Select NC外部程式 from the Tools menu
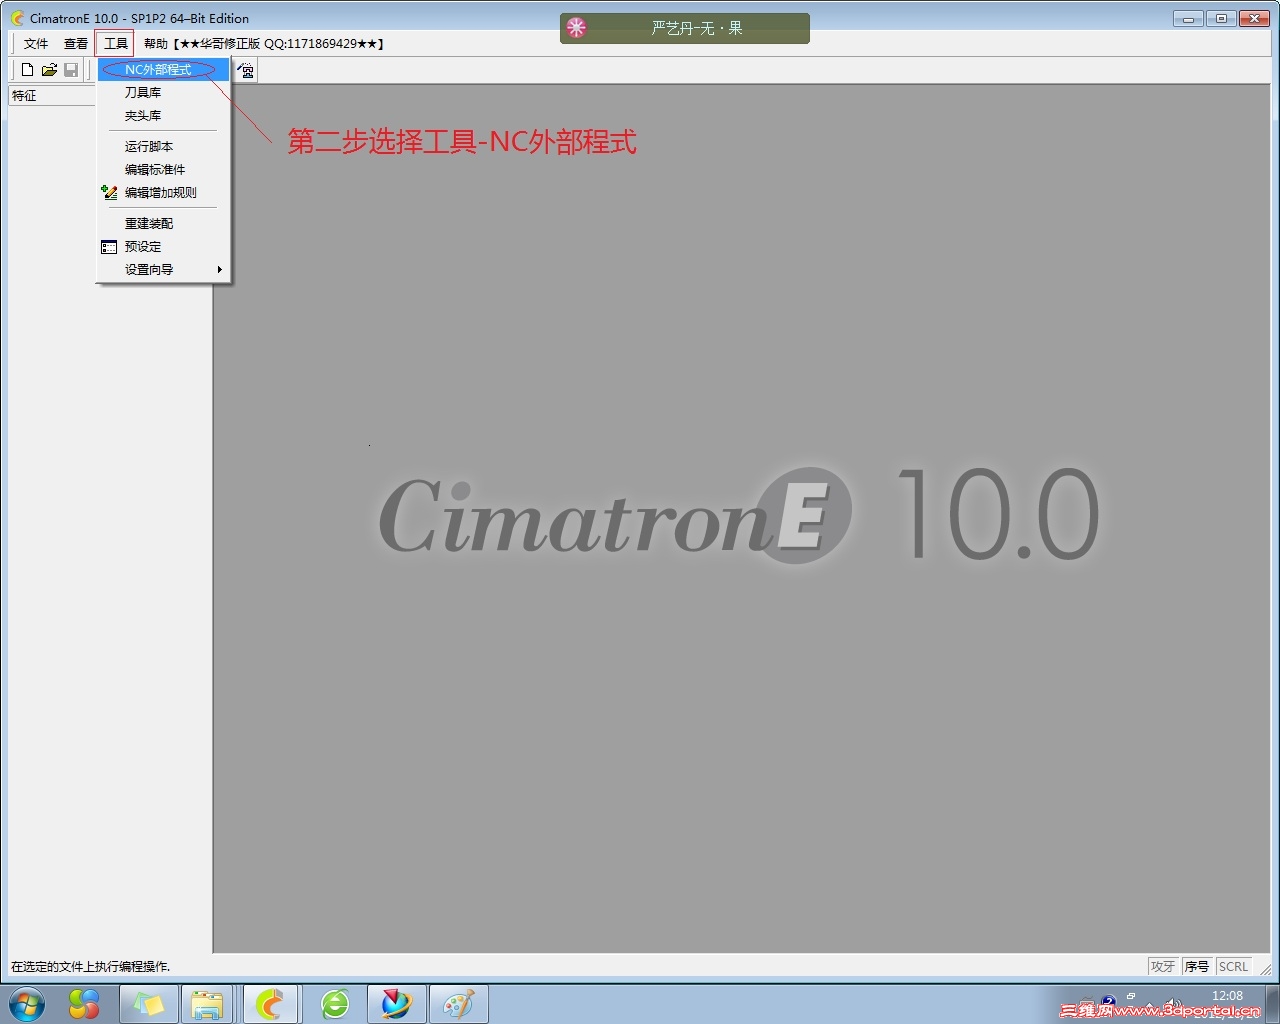This screenshot has height=1024, width=1280. click(164, 70)
